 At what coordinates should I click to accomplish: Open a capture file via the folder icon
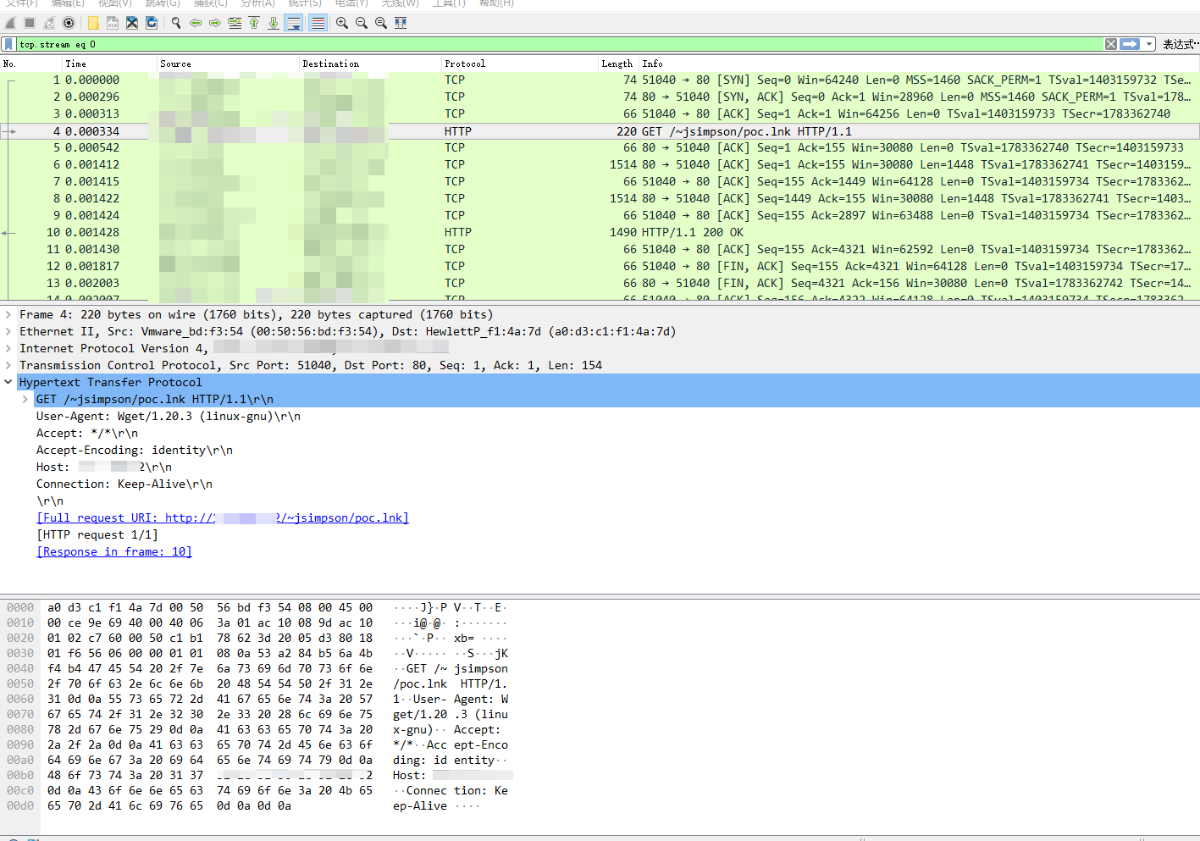(93, 22)
